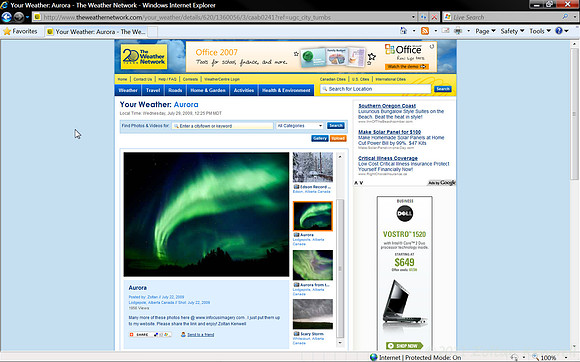Open the search provider dropdown arrow
This screenshot has height=362, width=580.
coord(575,17)
